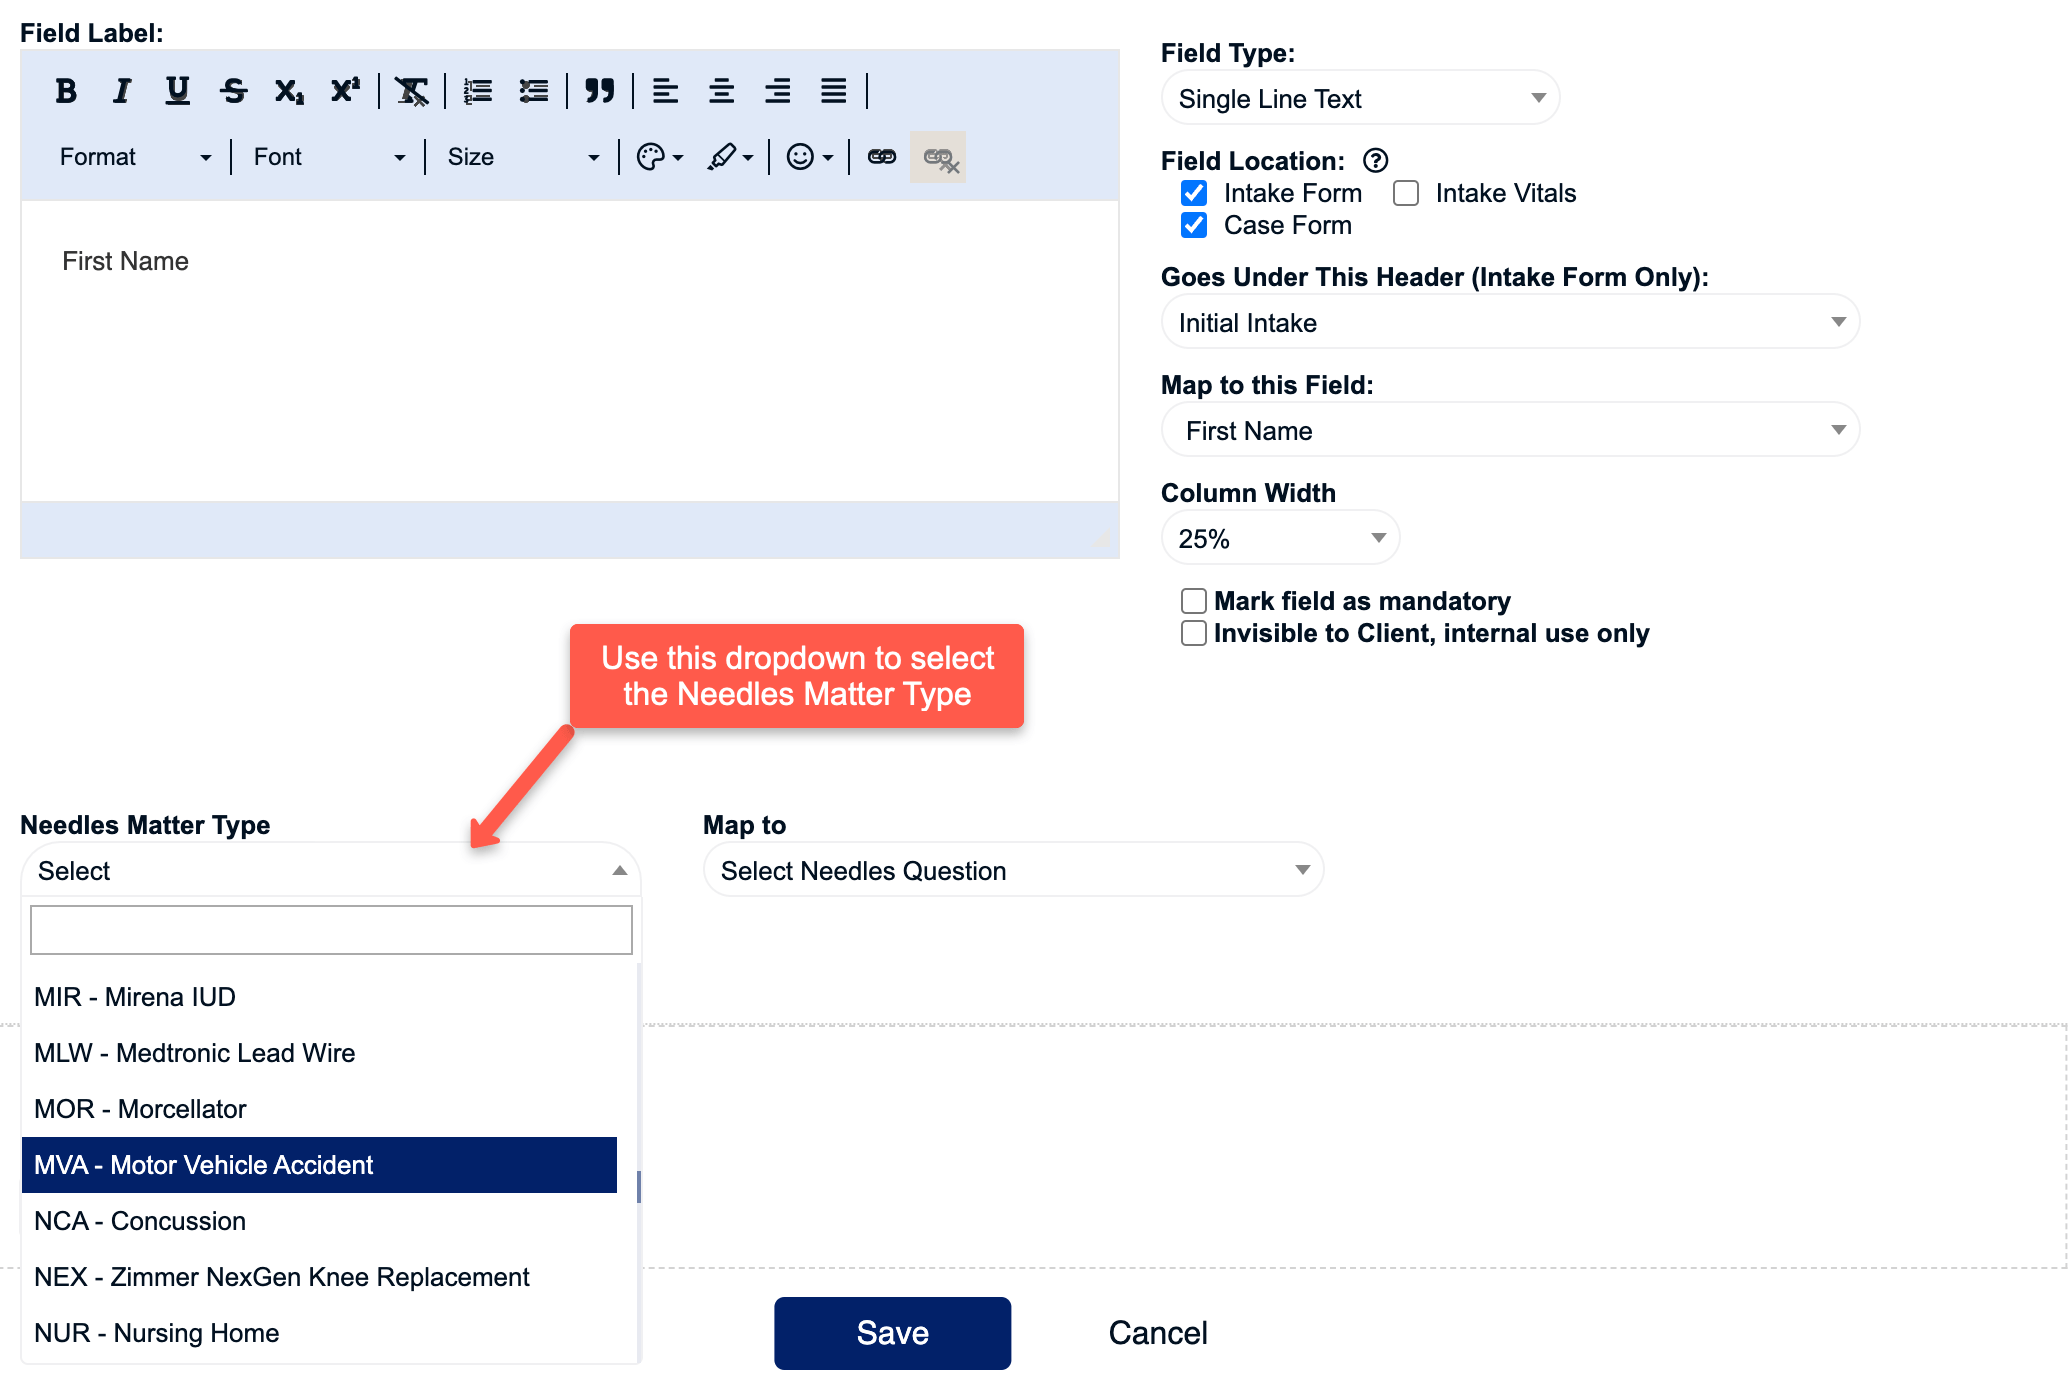Open the Select Needles Question dropdown
The image size is (2068, 1400).
(1012, 870)
